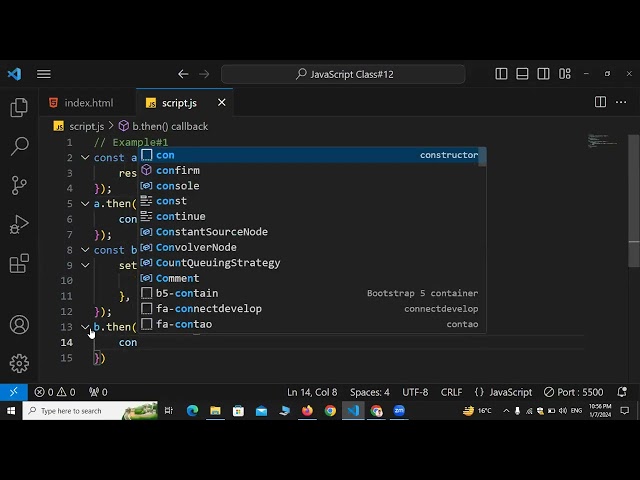Toggle the primary side bar layout icon
This screenshot has width=640, height=480.
coord(501,74)
